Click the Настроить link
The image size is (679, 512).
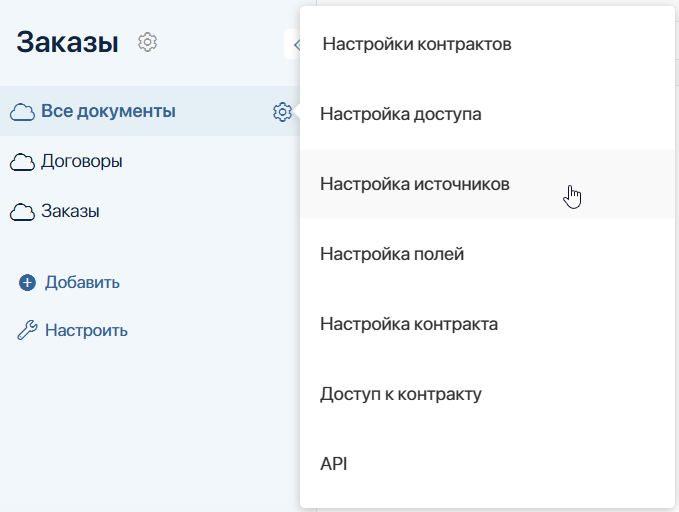pyautogui.click(x=86, y=331)
